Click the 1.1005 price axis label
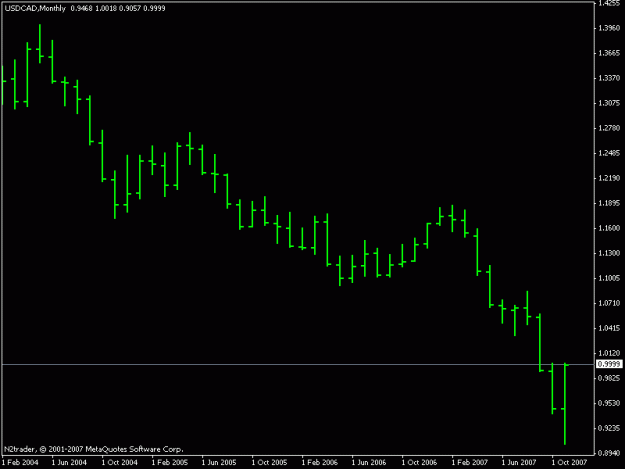The image size is (625, 469). [609, 278]
